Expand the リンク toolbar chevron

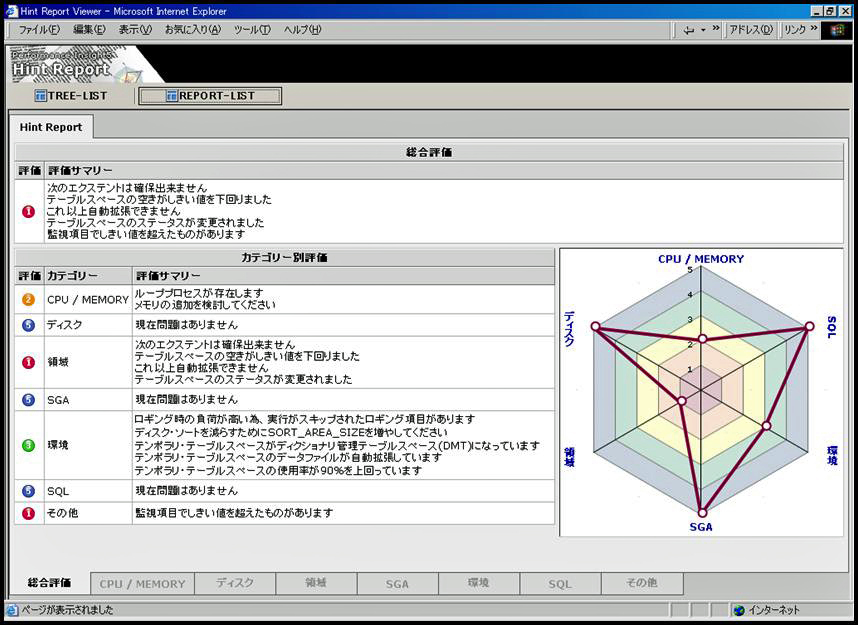point(812,30)
